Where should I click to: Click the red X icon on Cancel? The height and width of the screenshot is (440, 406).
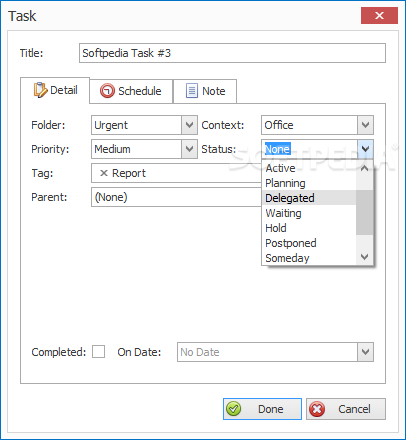tap(317, 409)
